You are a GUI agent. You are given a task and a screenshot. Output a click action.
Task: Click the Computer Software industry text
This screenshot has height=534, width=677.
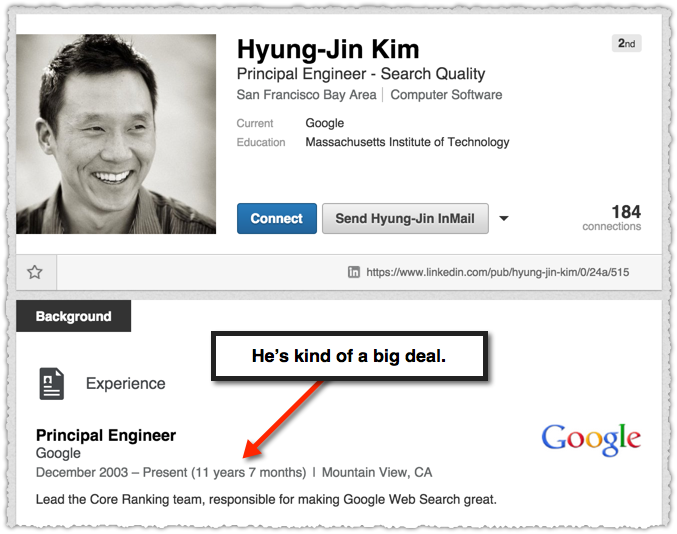point(446,95)
